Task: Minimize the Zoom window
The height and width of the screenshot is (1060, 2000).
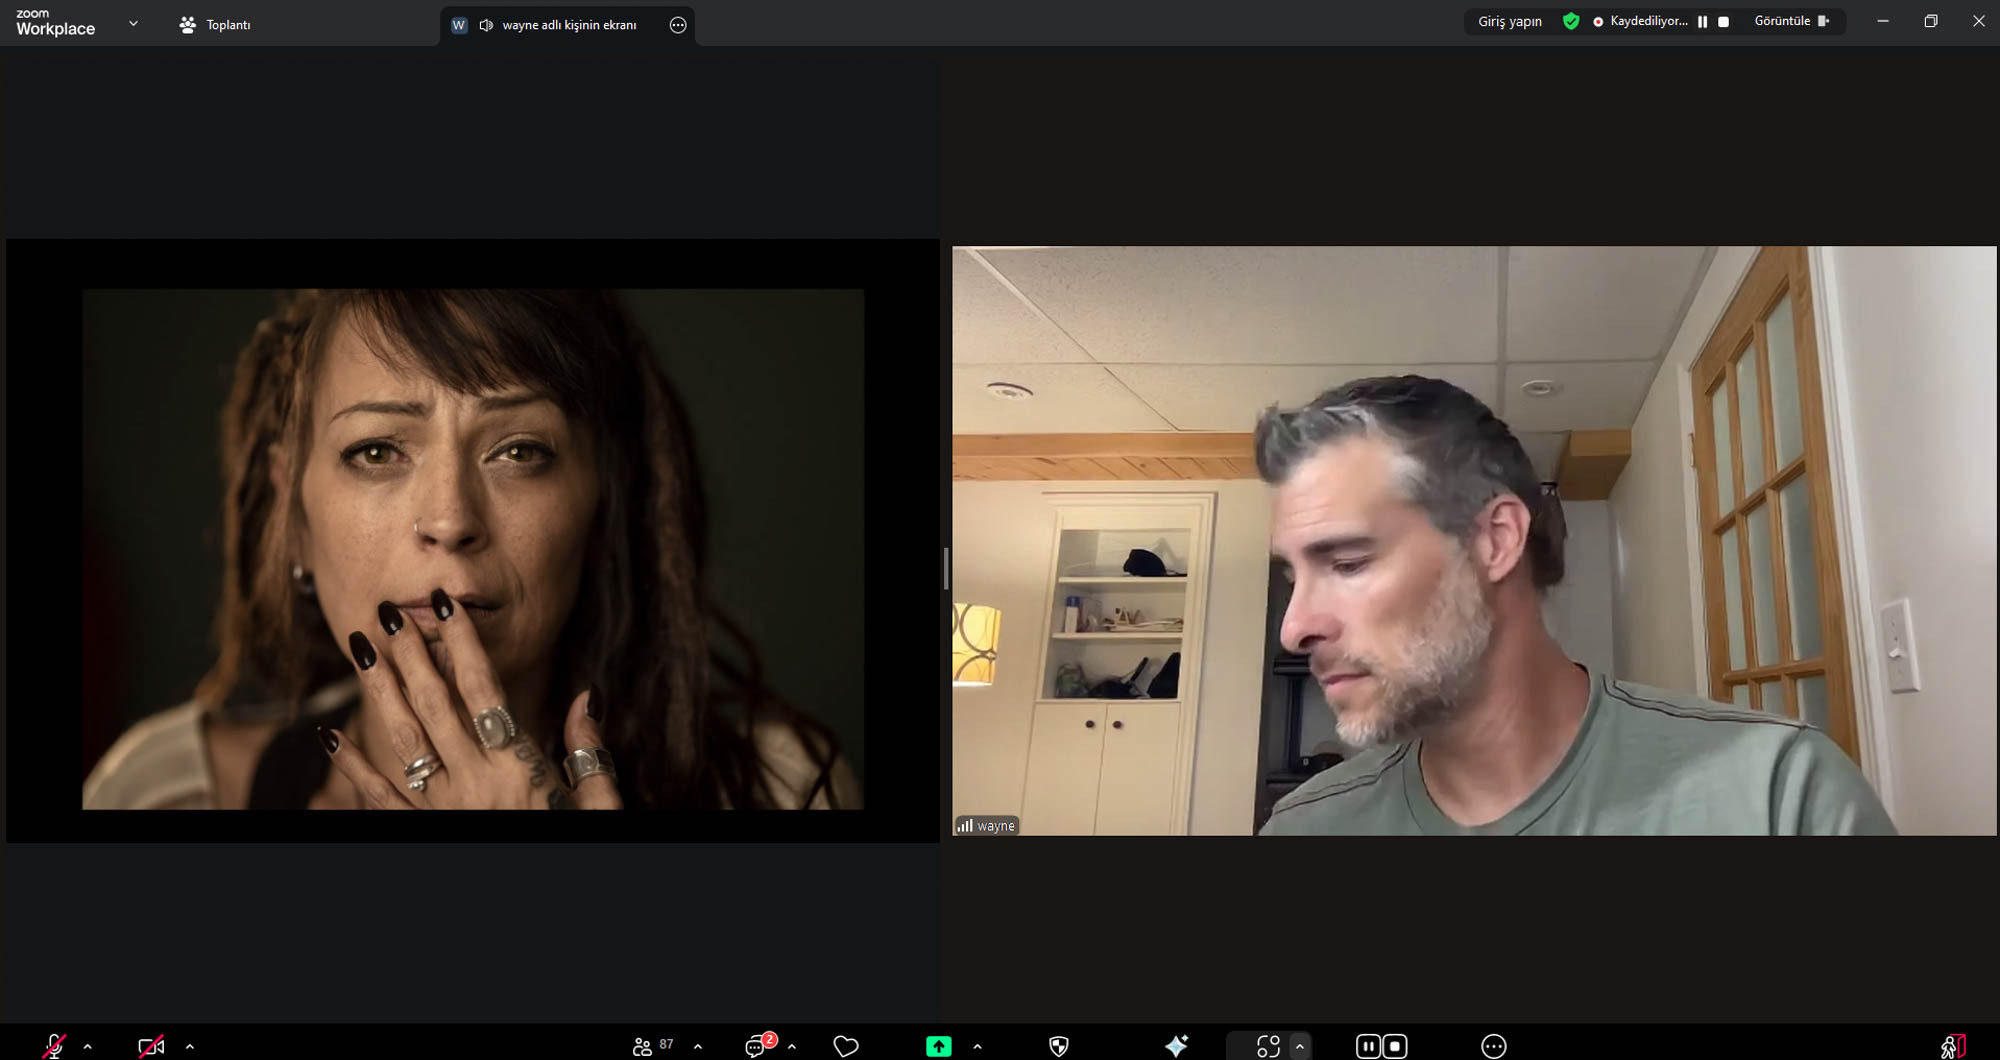Action: tap(1883, 21)
